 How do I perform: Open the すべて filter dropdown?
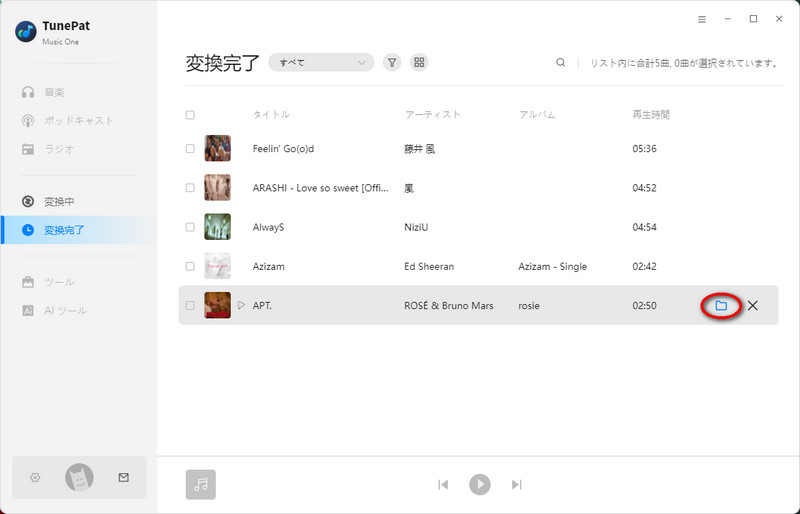(321, 62)
